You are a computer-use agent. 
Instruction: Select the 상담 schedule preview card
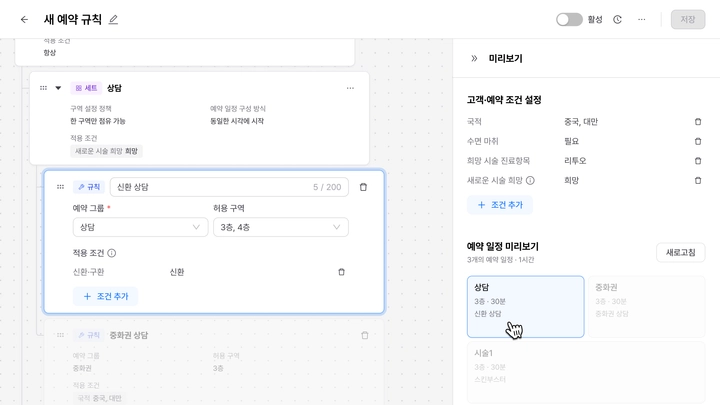(x=525, y=307)
